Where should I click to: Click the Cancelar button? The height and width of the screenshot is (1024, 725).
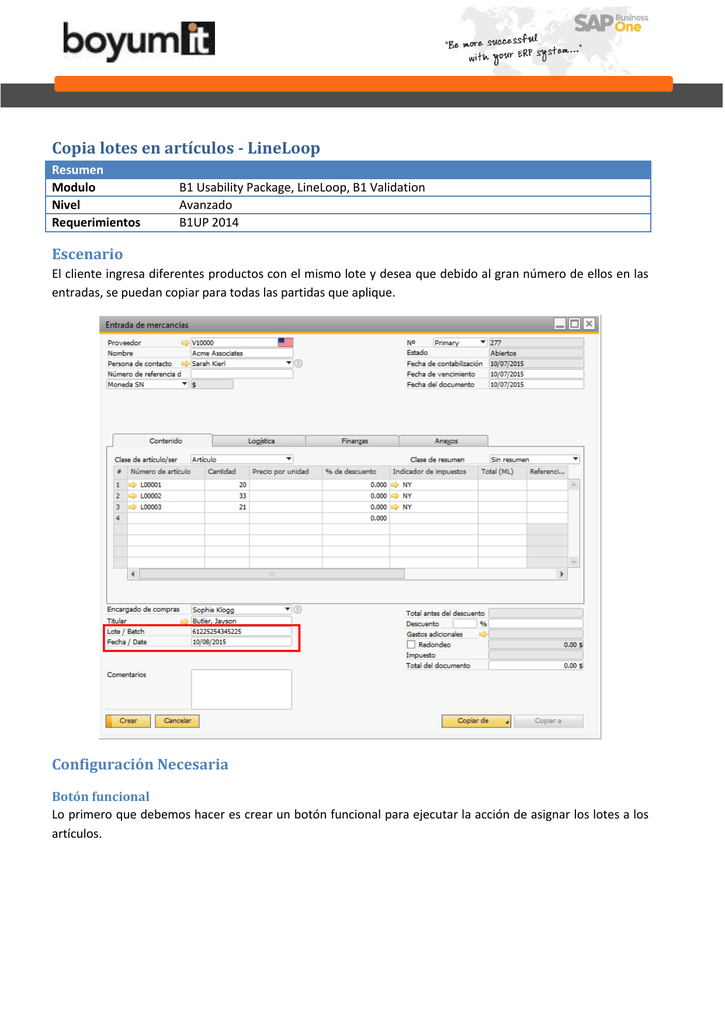pos(177,721)
